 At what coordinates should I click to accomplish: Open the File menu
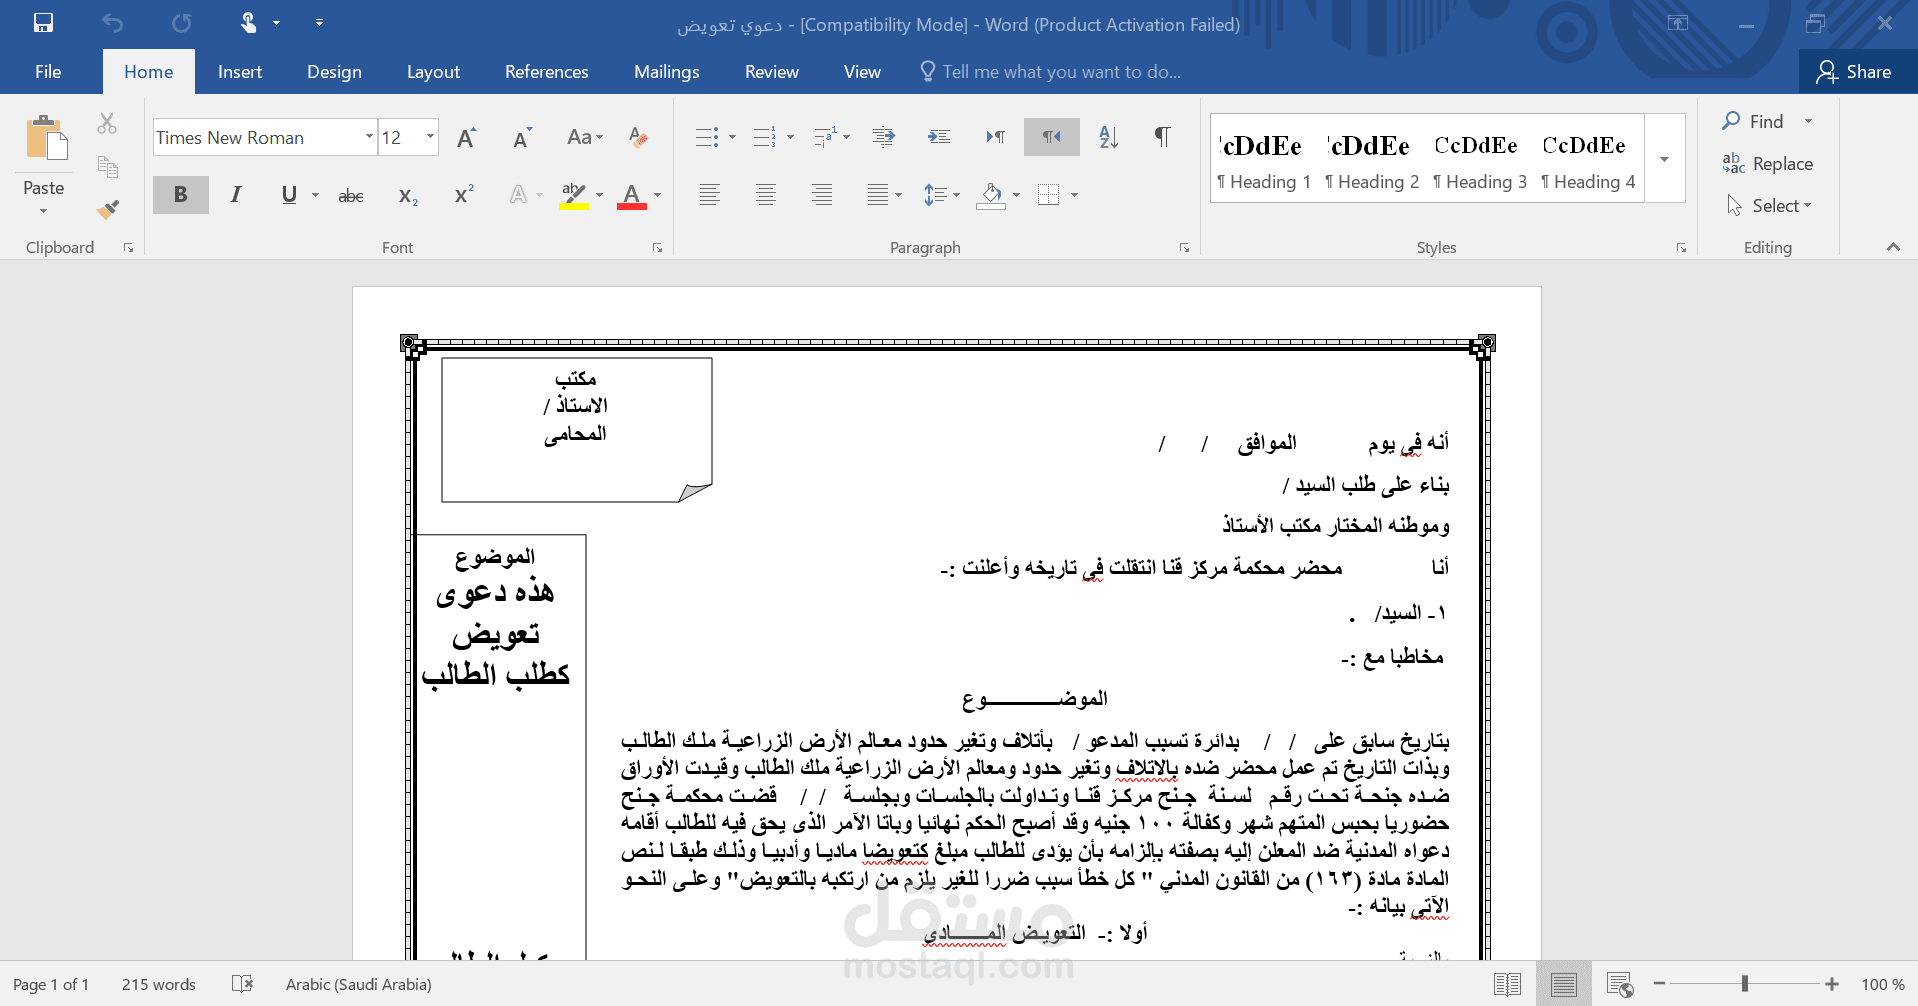tap(48, 72)
